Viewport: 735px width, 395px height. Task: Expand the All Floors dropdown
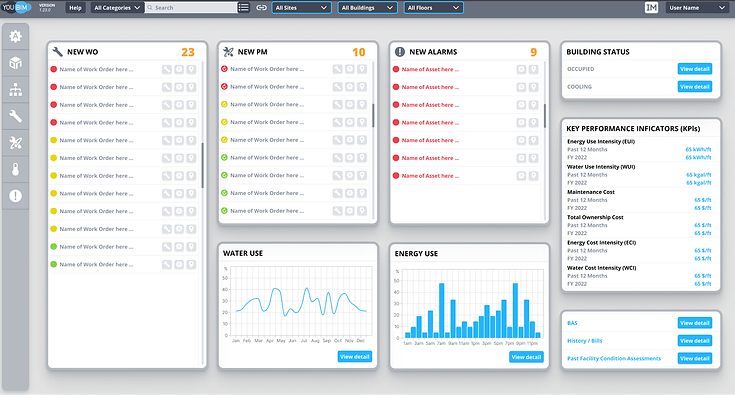[x=434, y=7]
